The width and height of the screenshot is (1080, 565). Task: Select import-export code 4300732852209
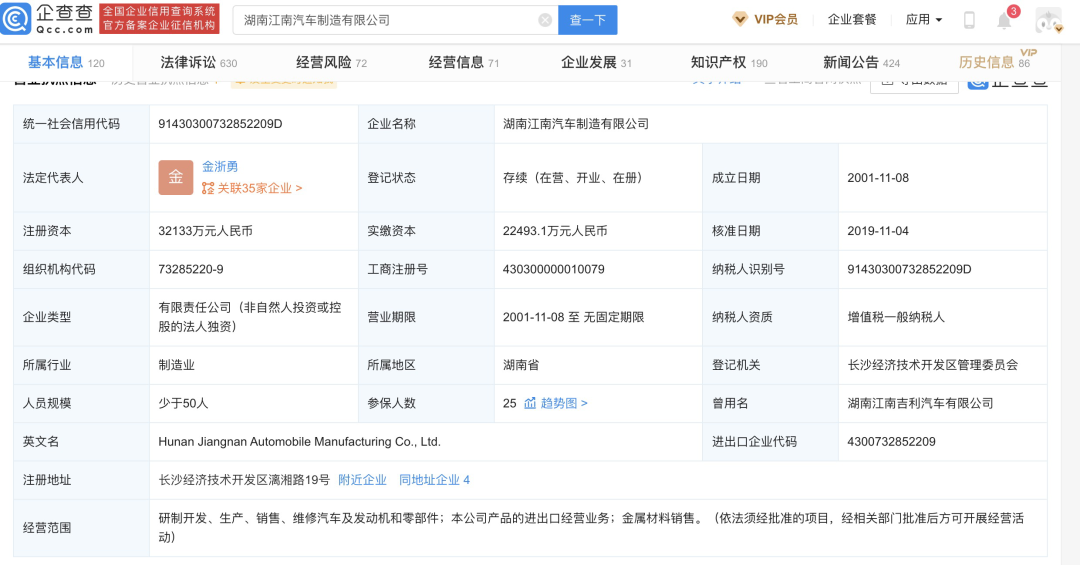[x=891, y=442]
